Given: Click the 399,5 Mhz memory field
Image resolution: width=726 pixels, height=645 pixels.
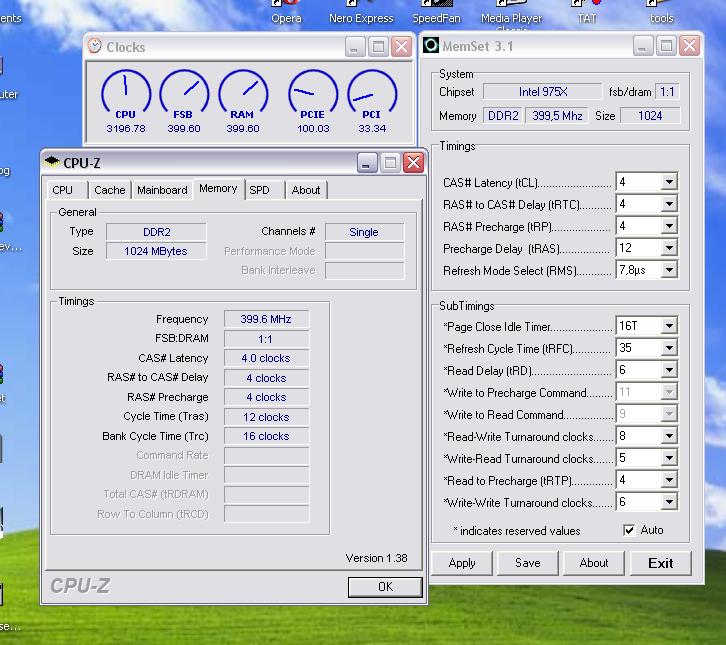Looking at the screenshot, I should pyautogui.click(x=557, y=116).
